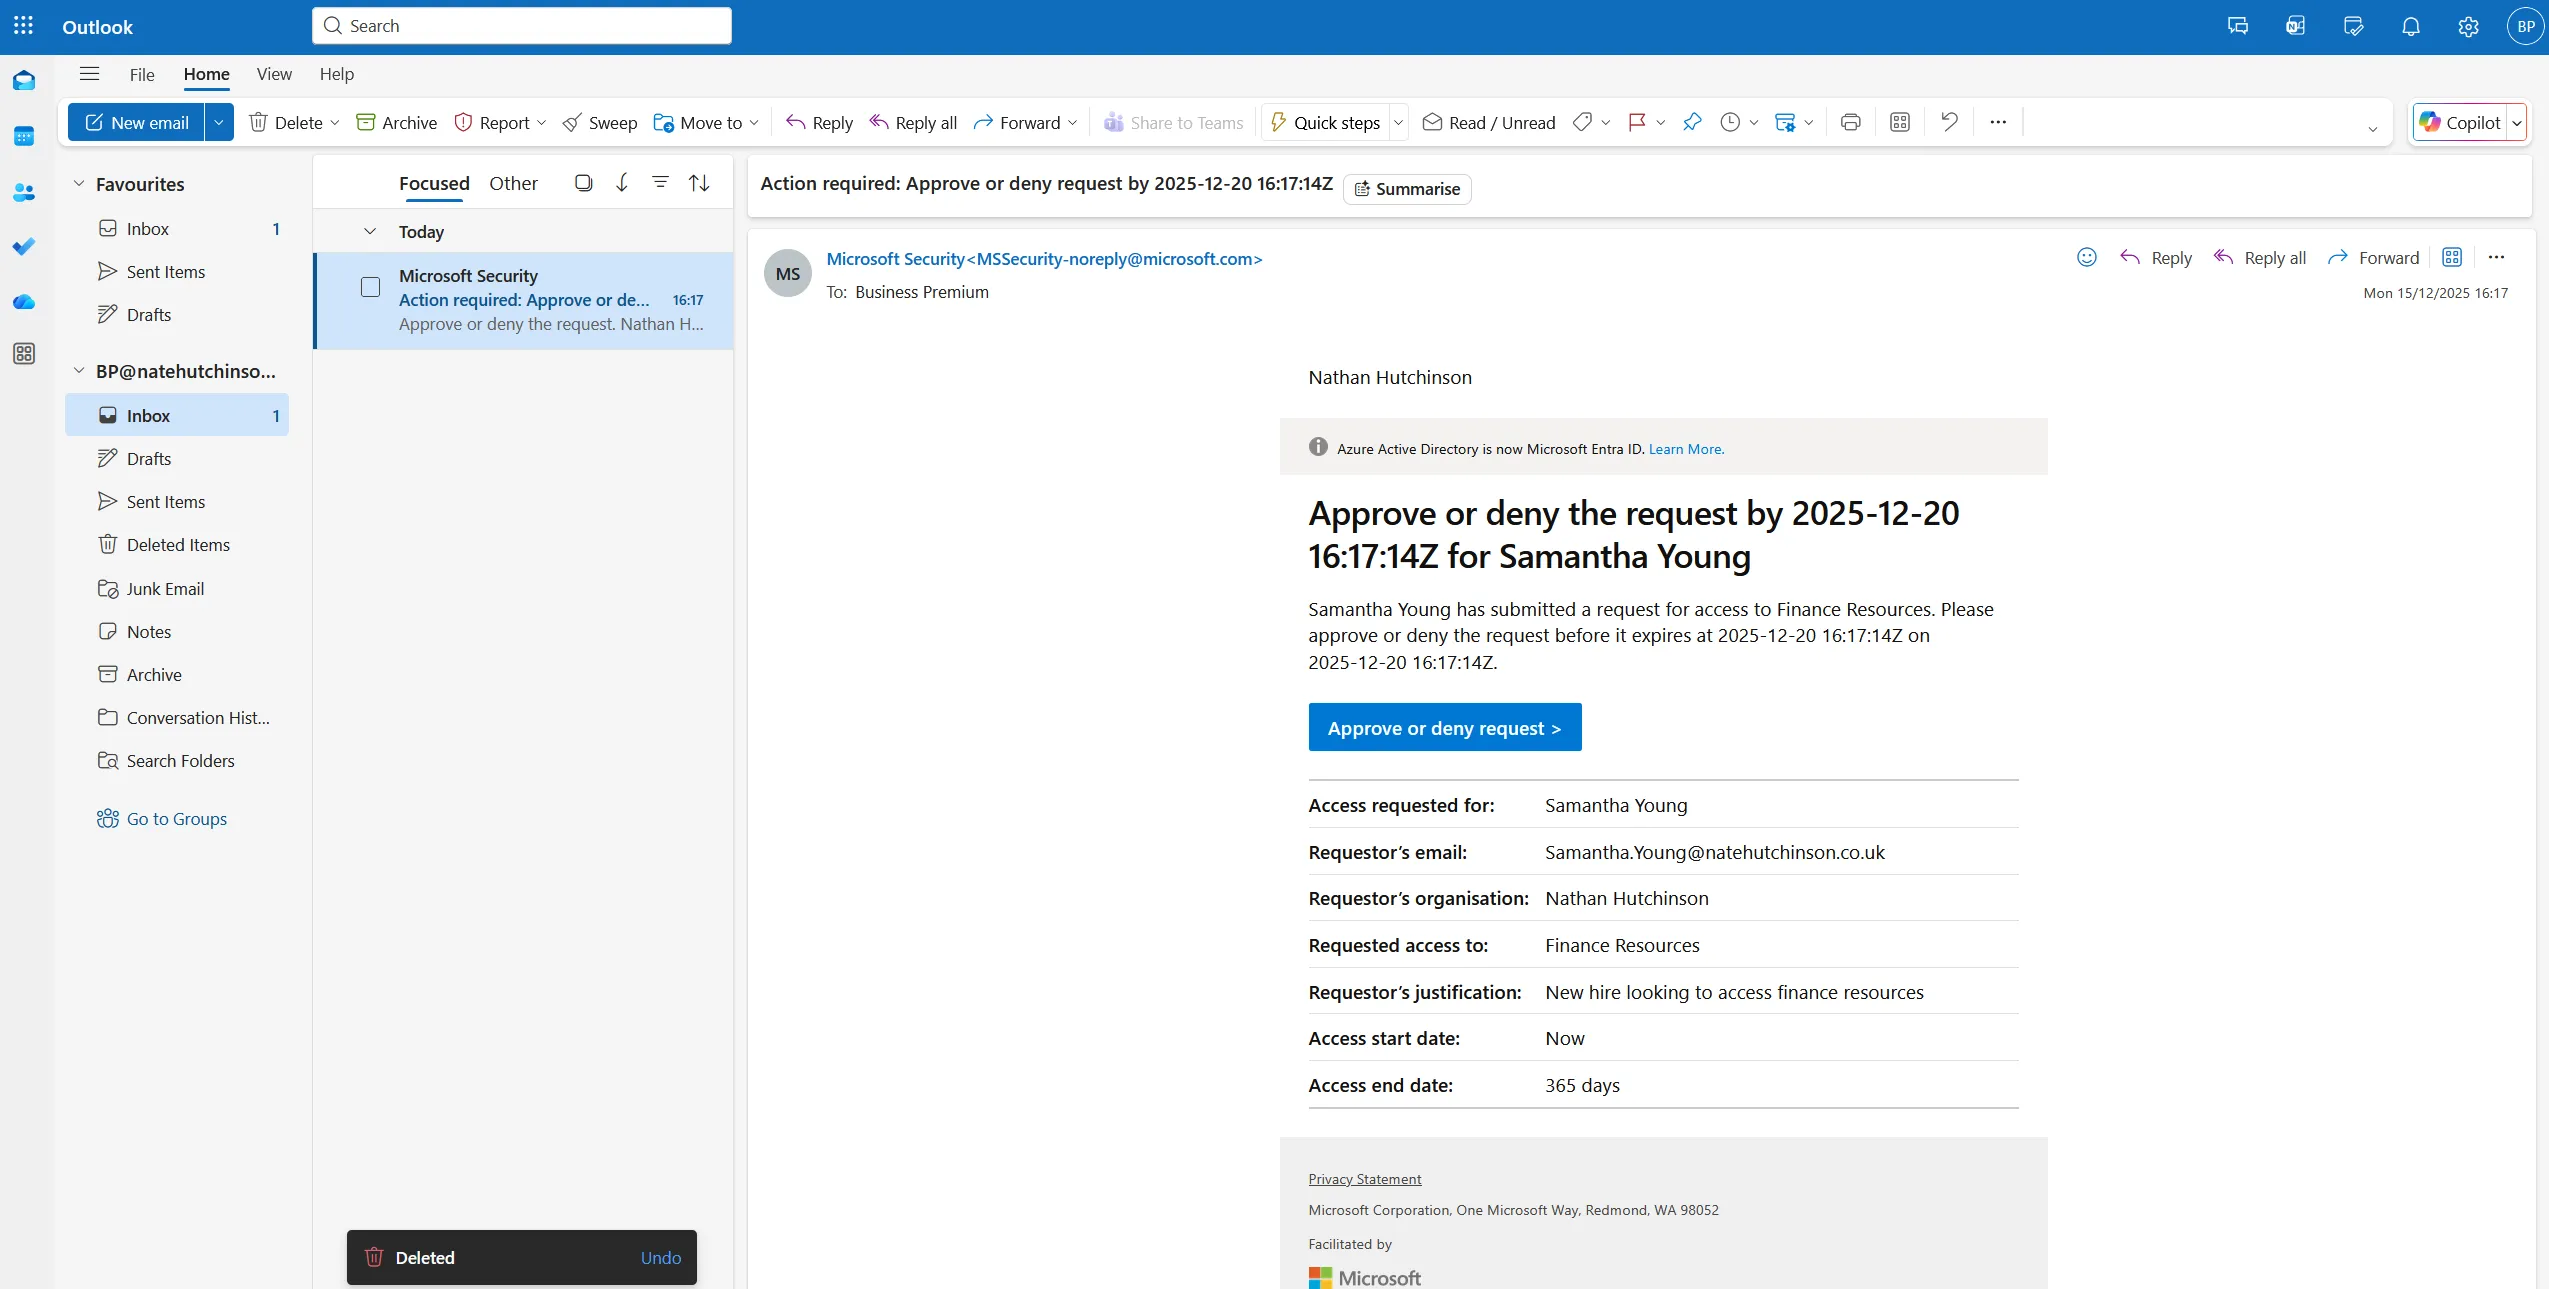
Task: Open the chat icon in the top header
Action: point(2238,27)
